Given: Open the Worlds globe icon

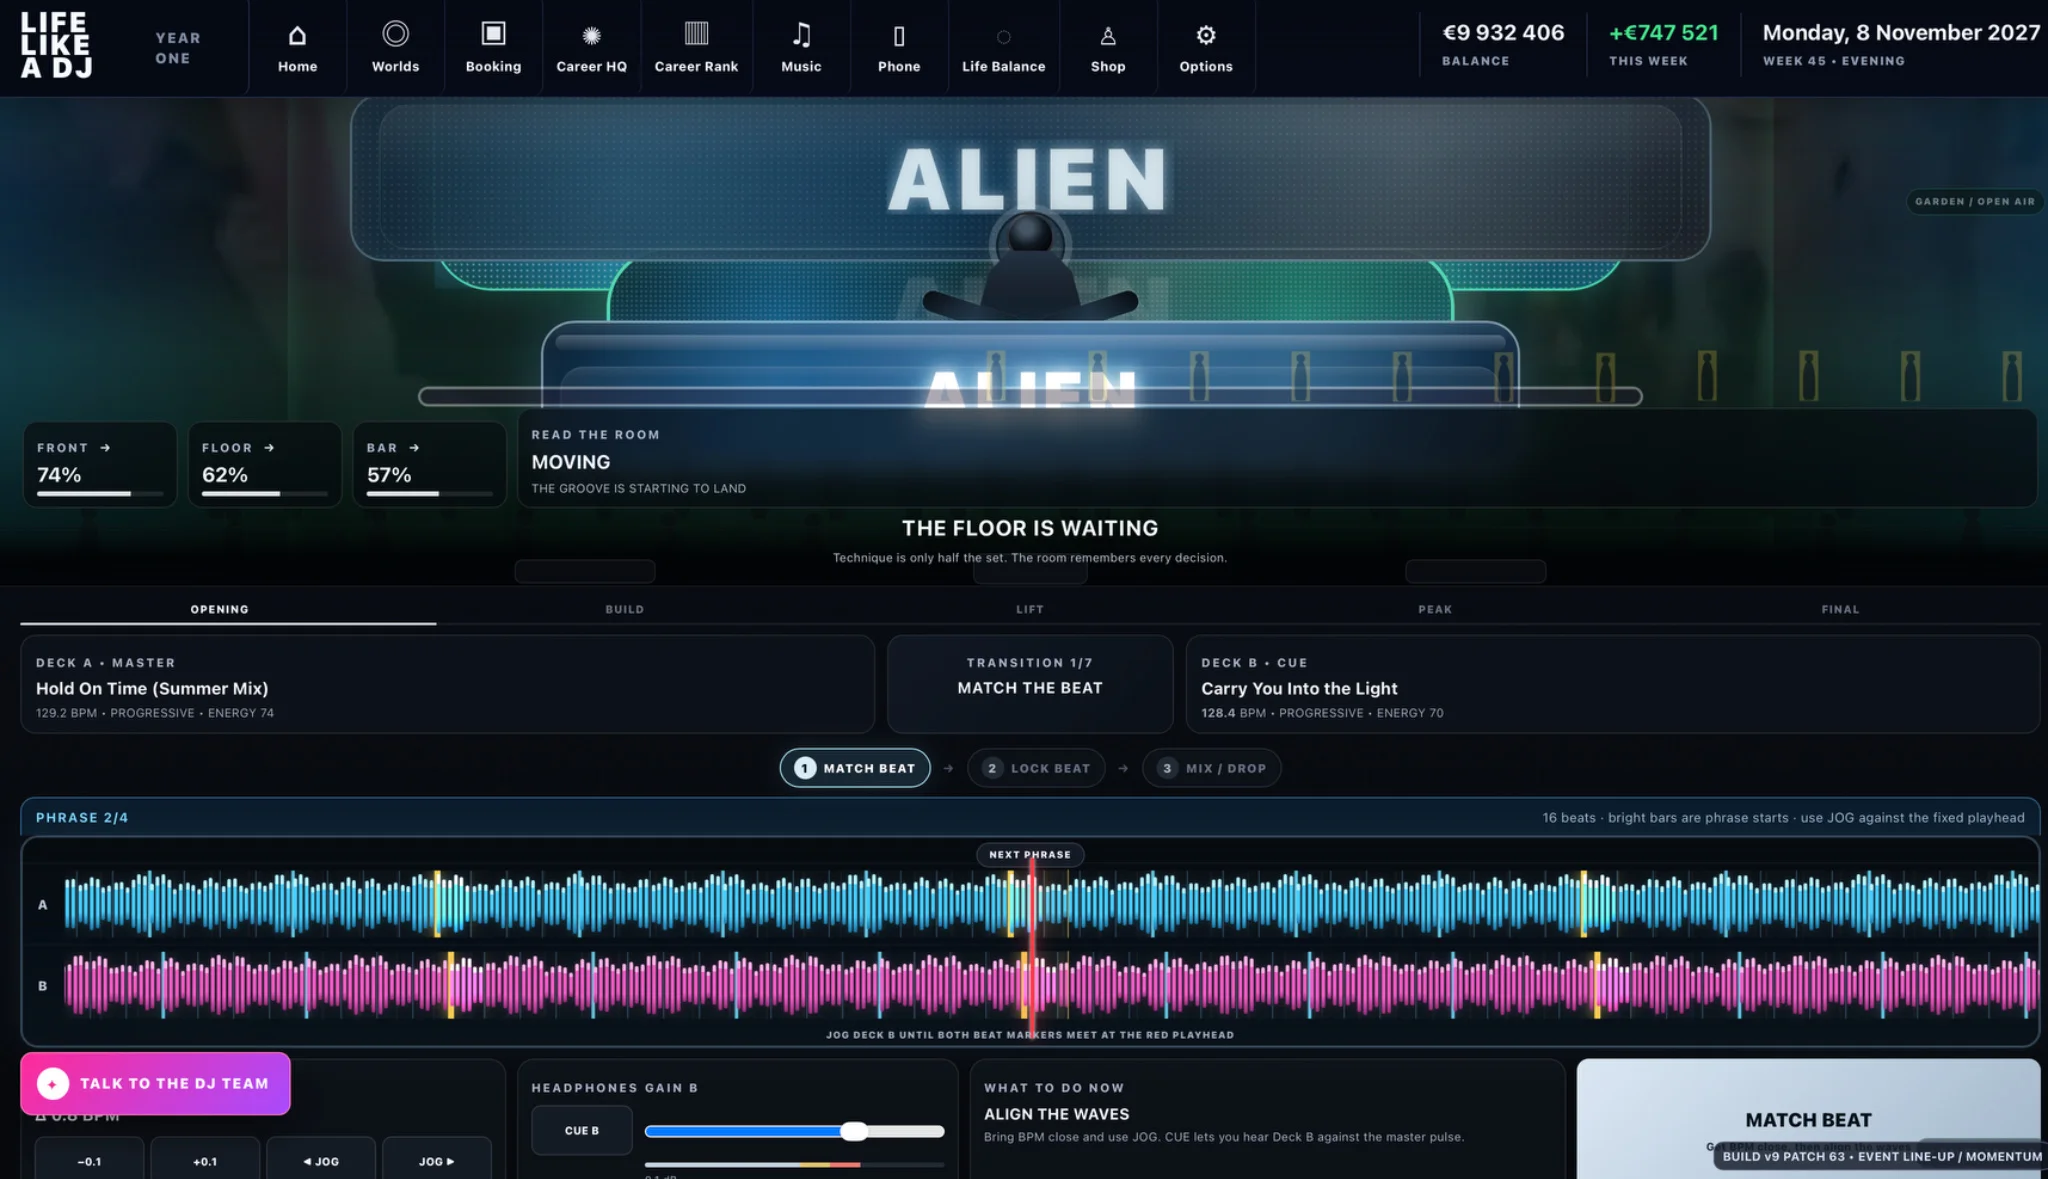Looking at the screenshot, I should click(395, 34).
